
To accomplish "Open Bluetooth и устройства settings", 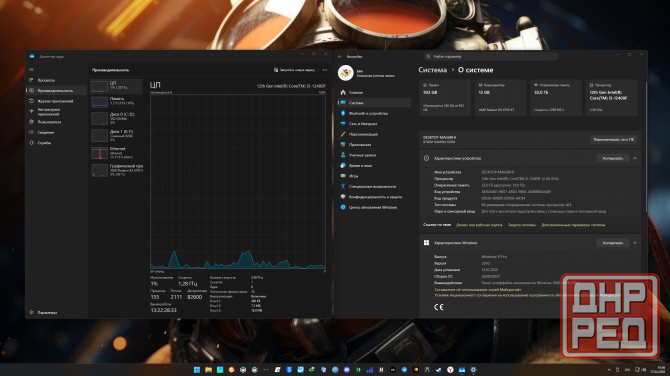I will (x=374, y=113).
